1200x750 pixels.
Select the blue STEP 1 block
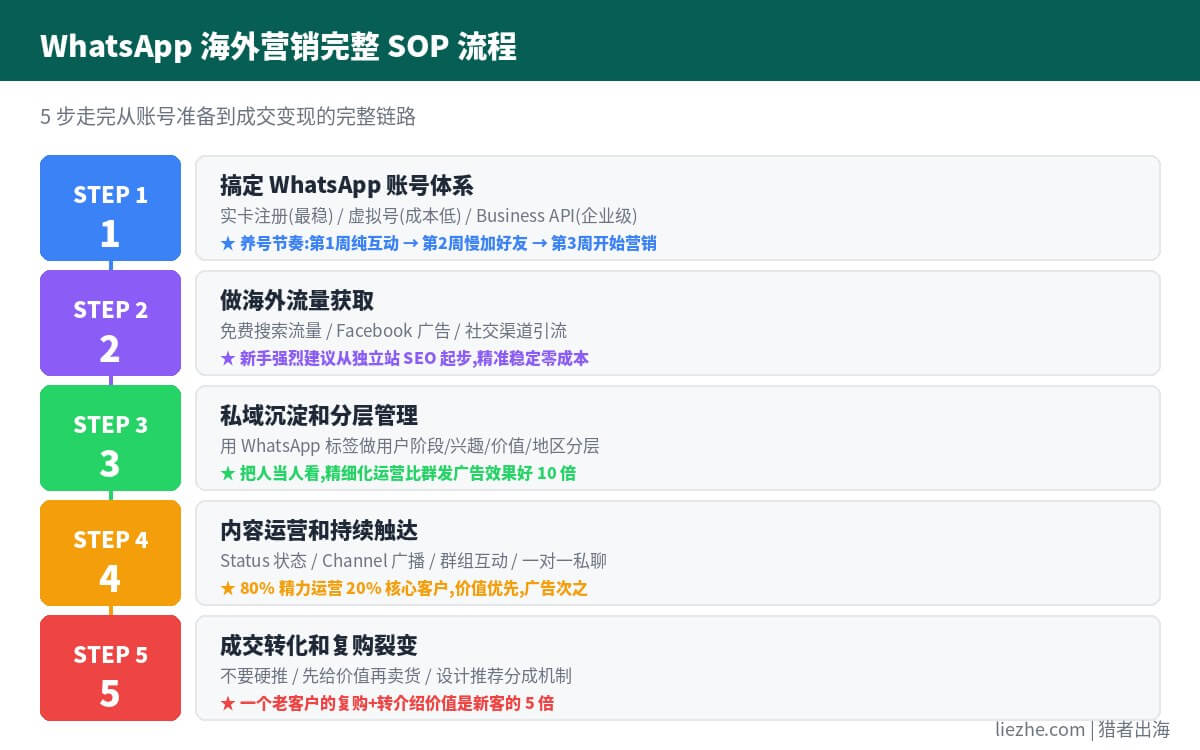(x=110, y=208)
